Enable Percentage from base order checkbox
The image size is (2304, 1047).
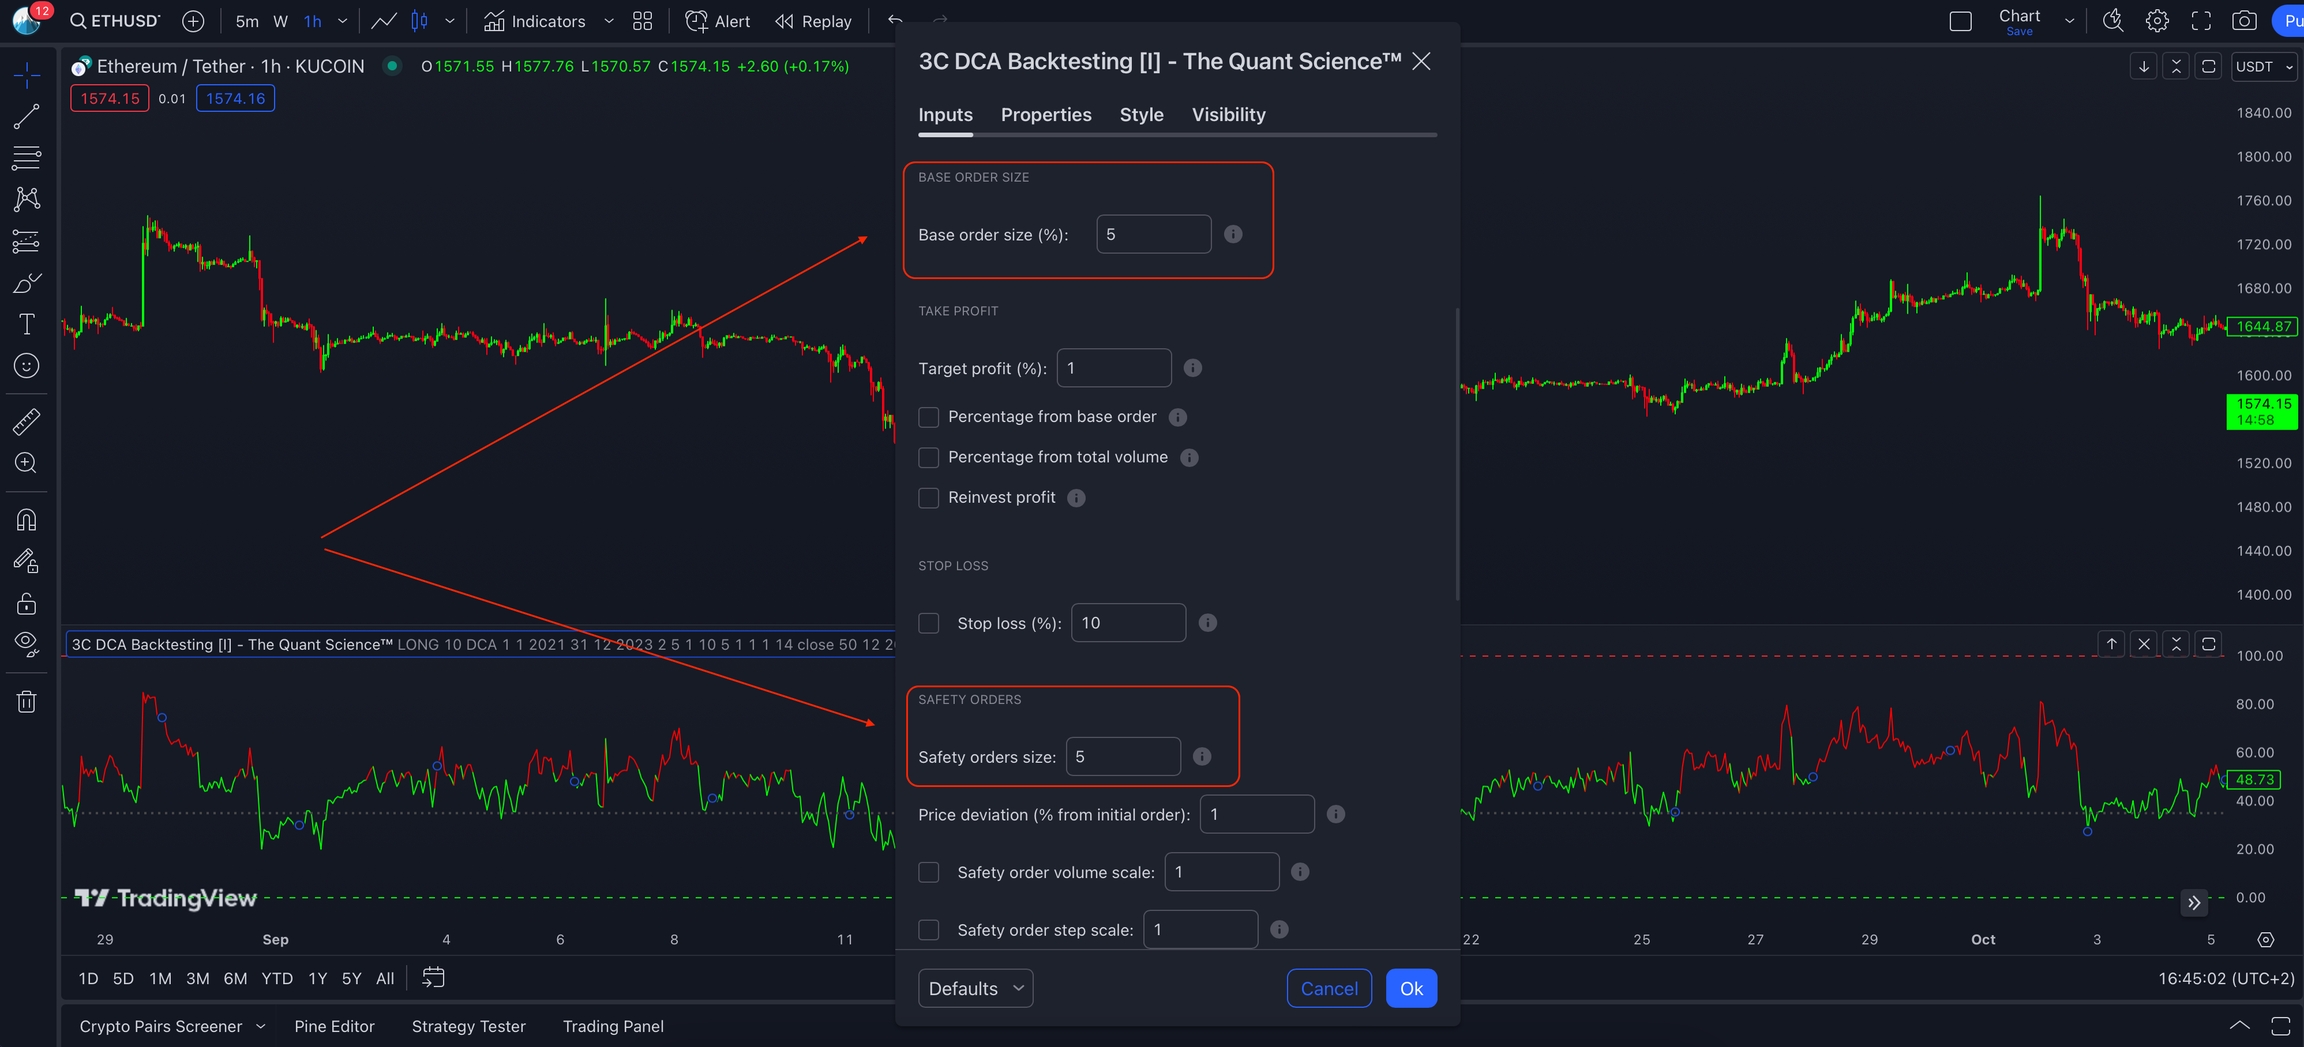coord(929,417)
